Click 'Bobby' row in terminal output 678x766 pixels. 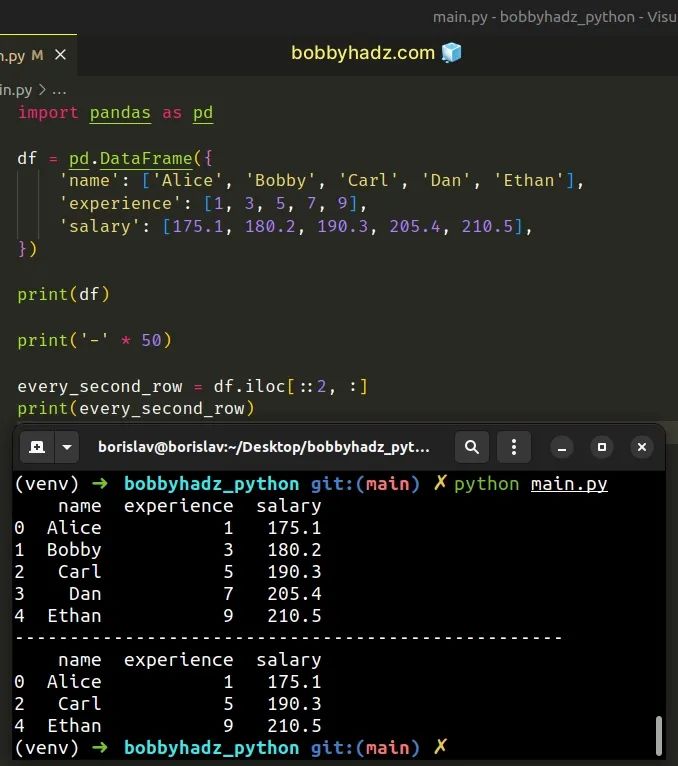click(168, 550)
